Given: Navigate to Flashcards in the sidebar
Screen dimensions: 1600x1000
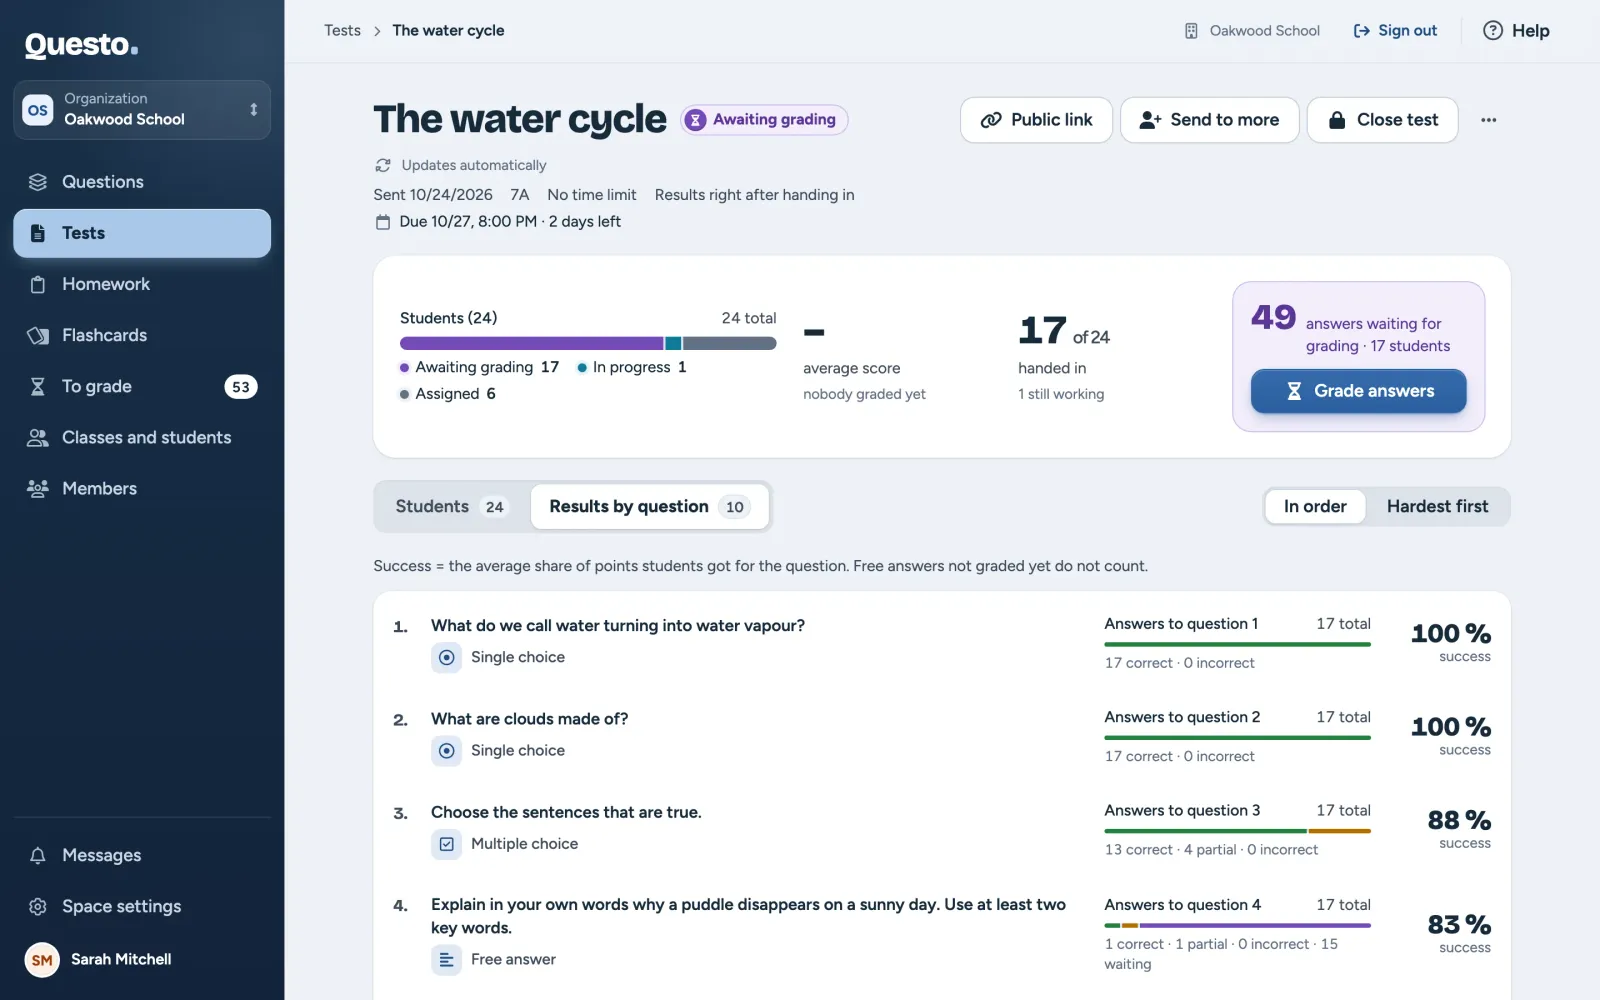Looking at the screenshot, I should click(142, 335).
